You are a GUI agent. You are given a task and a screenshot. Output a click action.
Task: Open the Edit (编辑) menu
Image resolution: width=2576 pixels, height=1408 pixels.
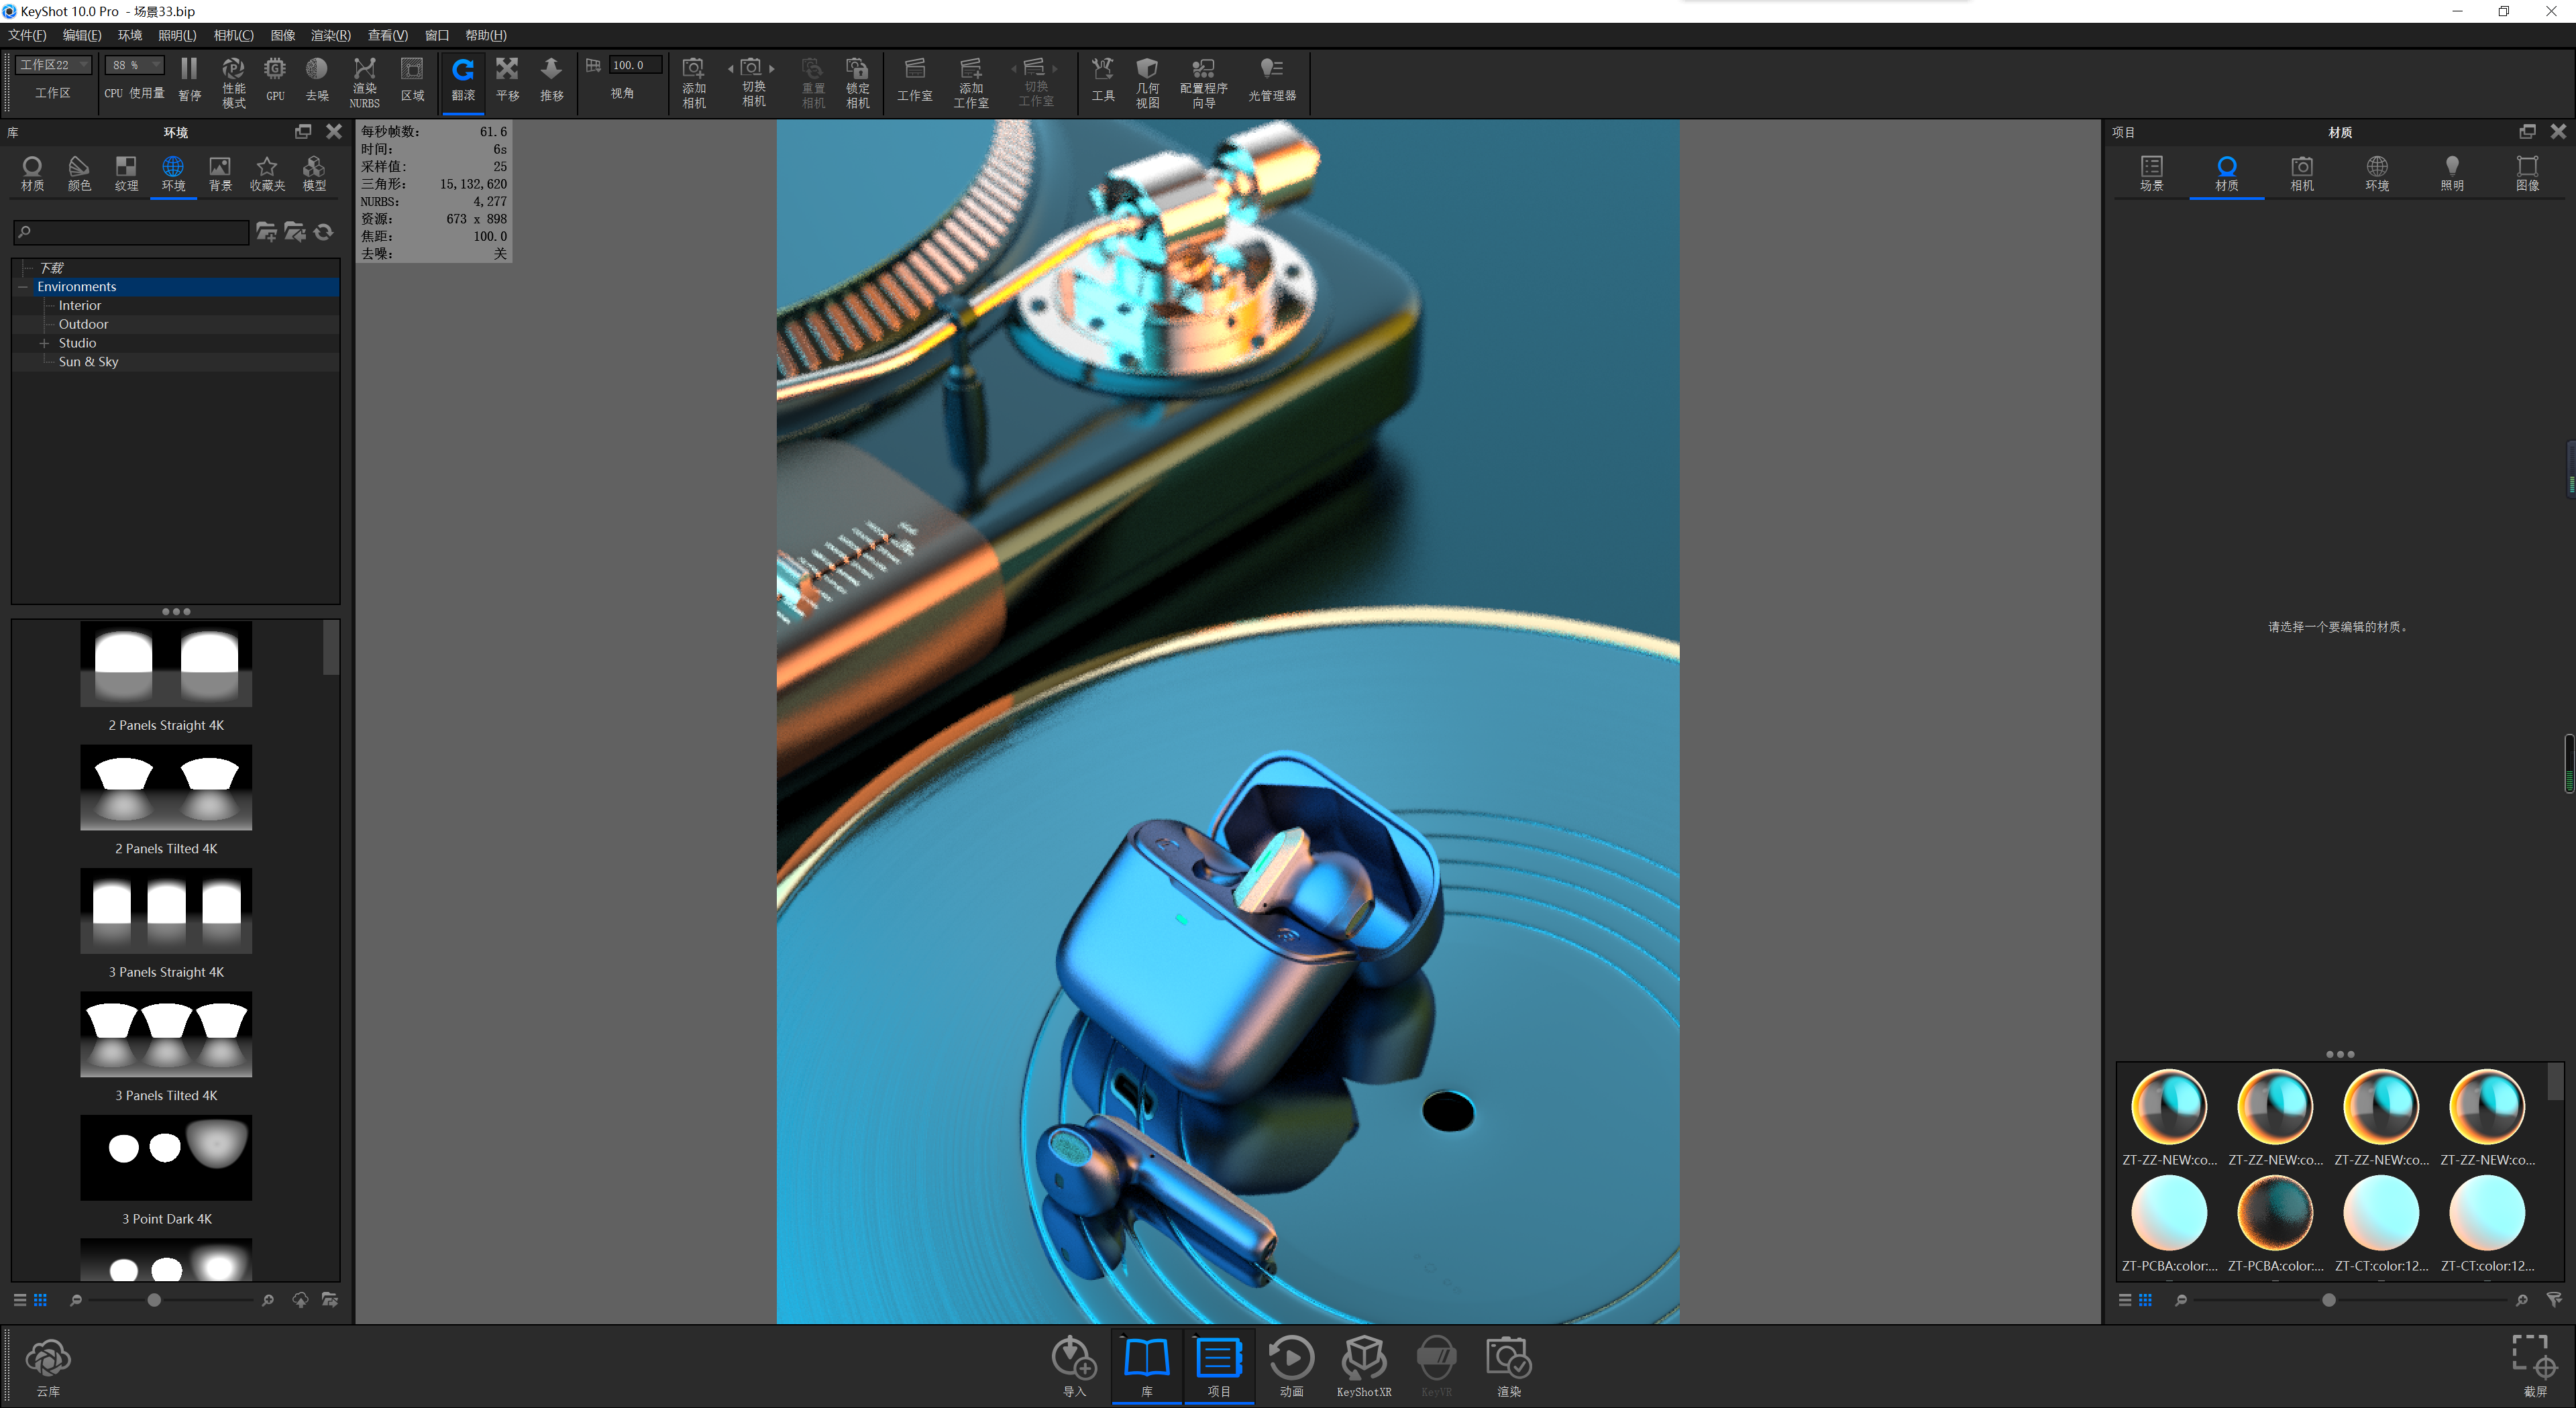82,35
